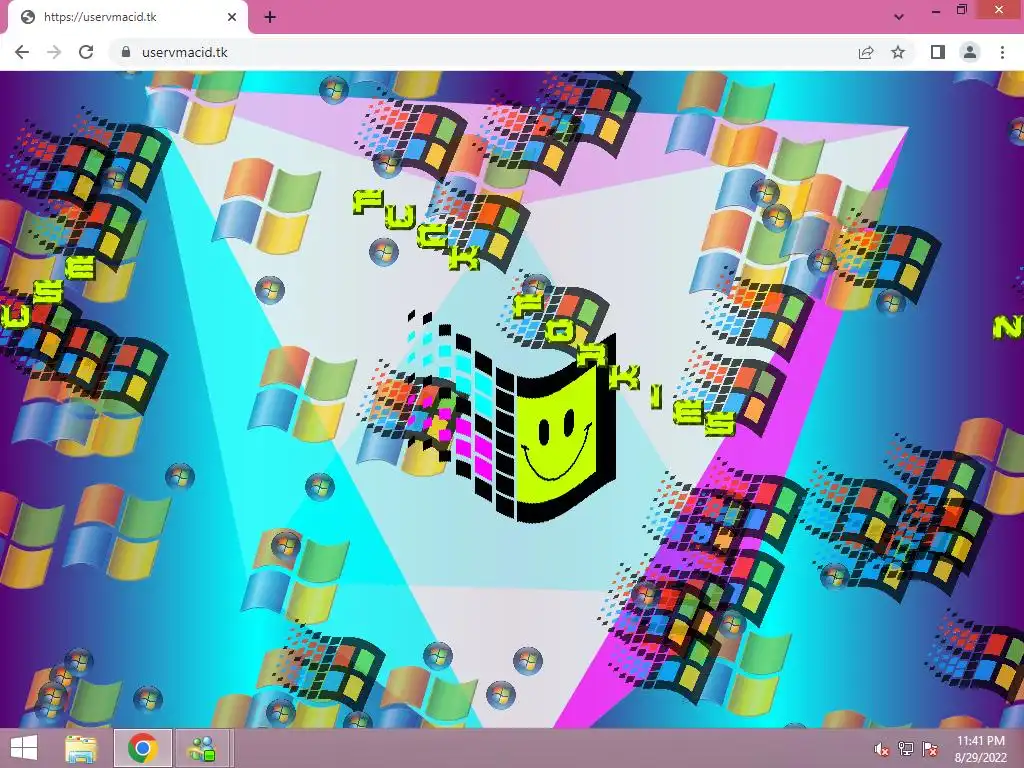The width and height of the screenshot is (1024, 768).
Task: Open the Chrome three-dot menu
Action: click(x=1002, y=52)
